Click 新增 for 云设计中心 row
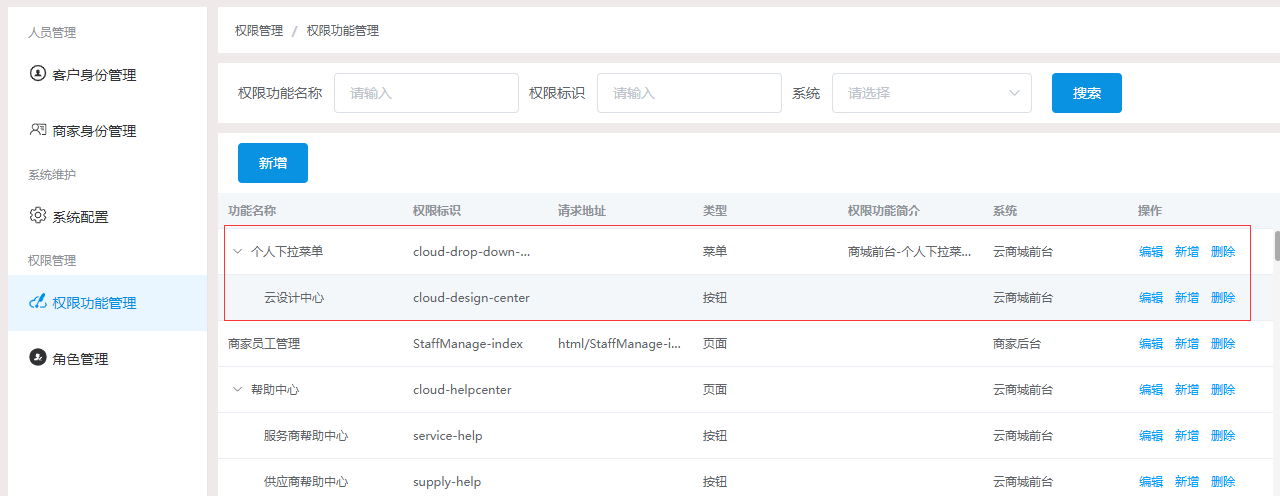Viewport: 1280px width, 496px height. click(x=1187, y=298)
